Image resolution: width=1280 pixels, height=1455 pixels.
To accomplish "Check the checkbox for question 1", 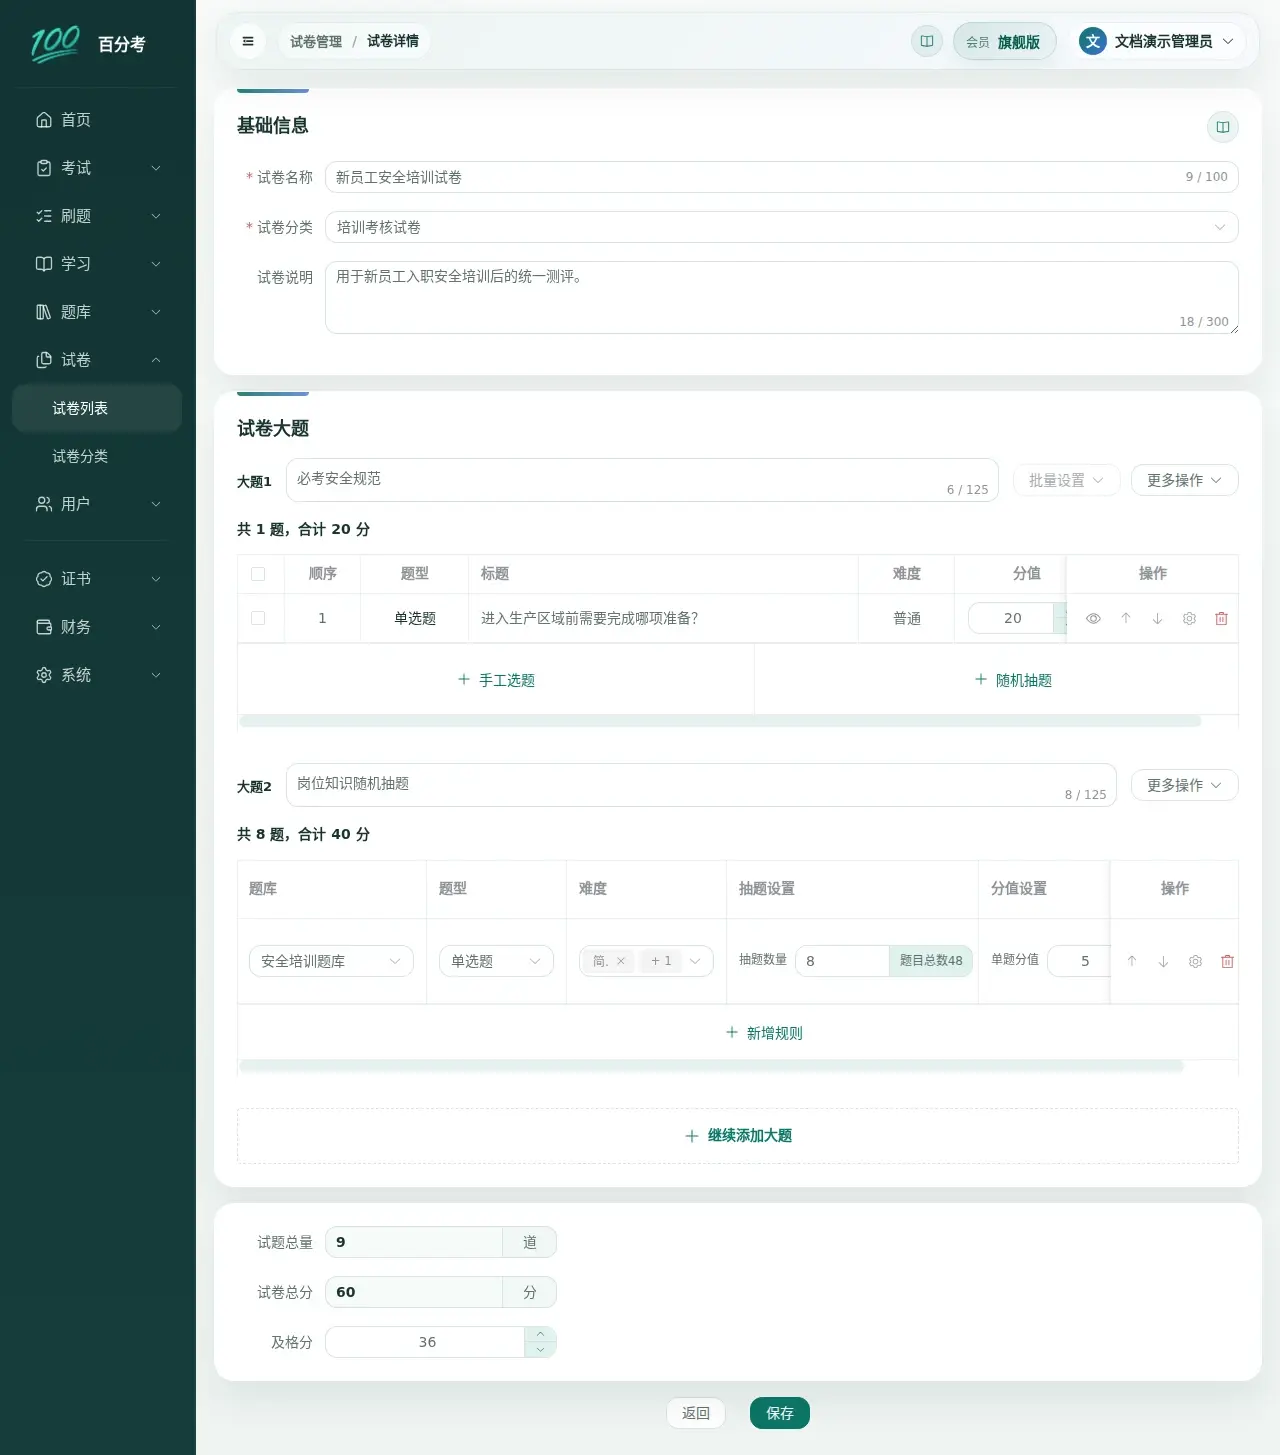I will pyautogui.click(x=258, y=618).
